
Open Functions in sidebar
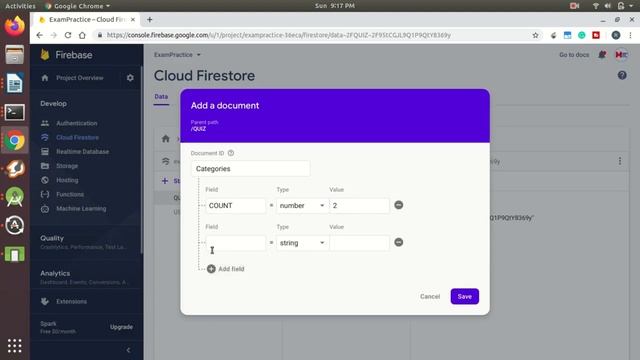(x=70, y=194)
